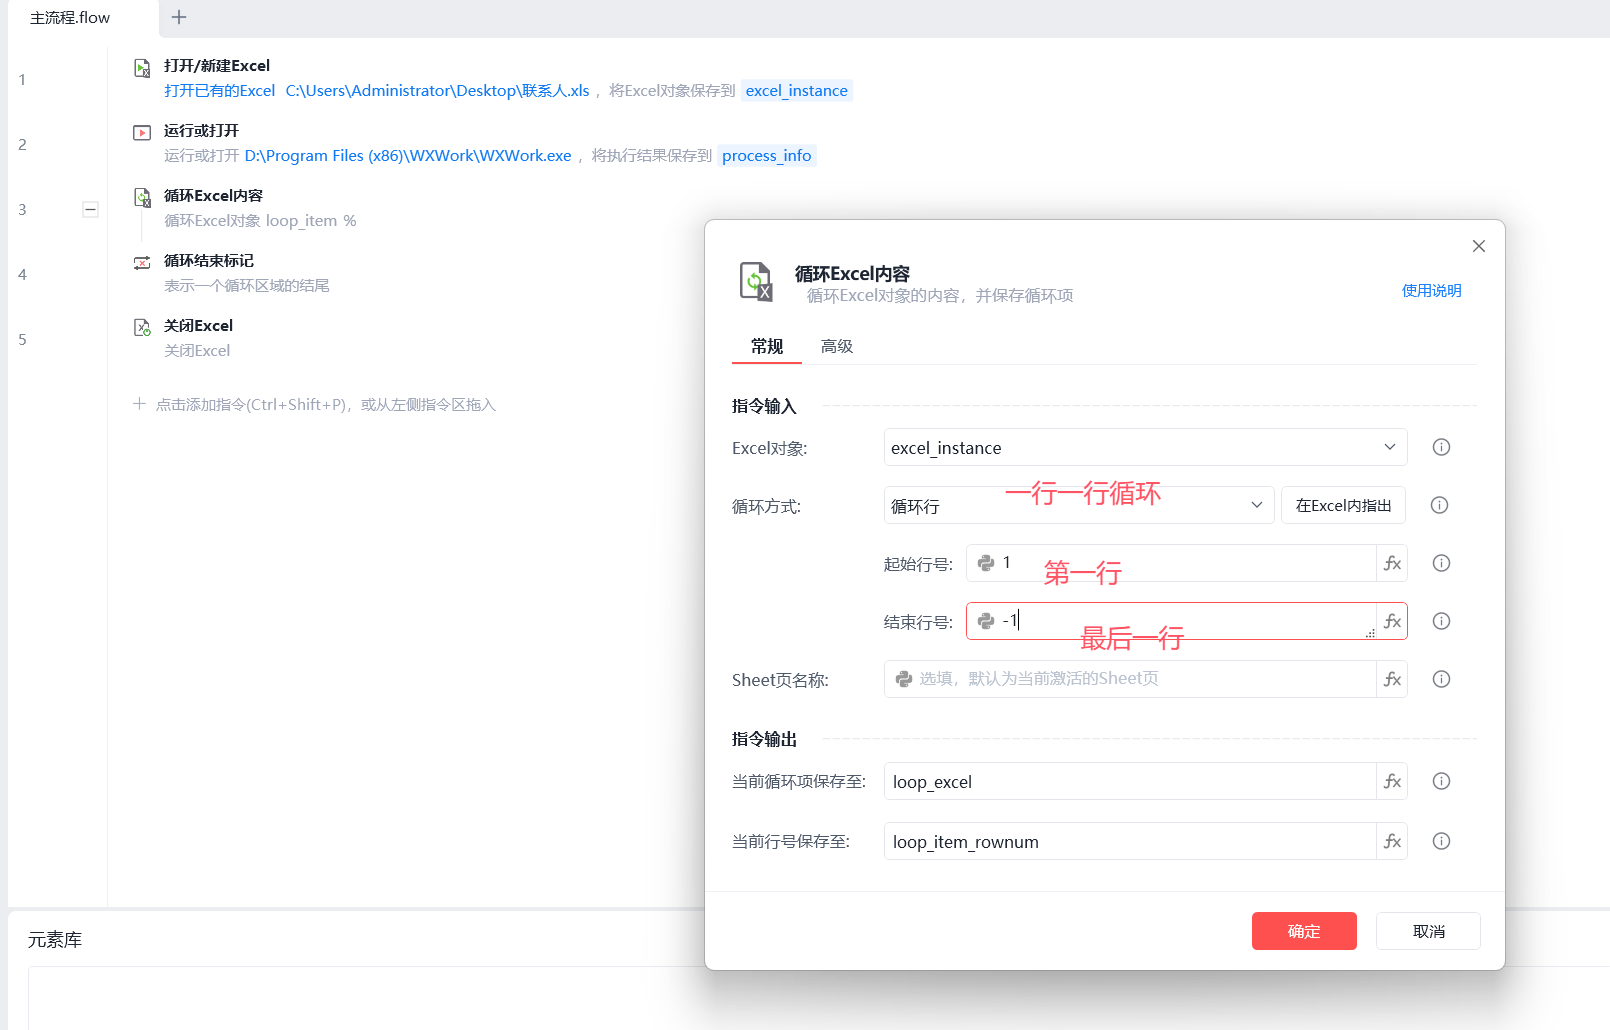
Task: Select step 循环结束标记 title
Action: [x=208, y=260]
